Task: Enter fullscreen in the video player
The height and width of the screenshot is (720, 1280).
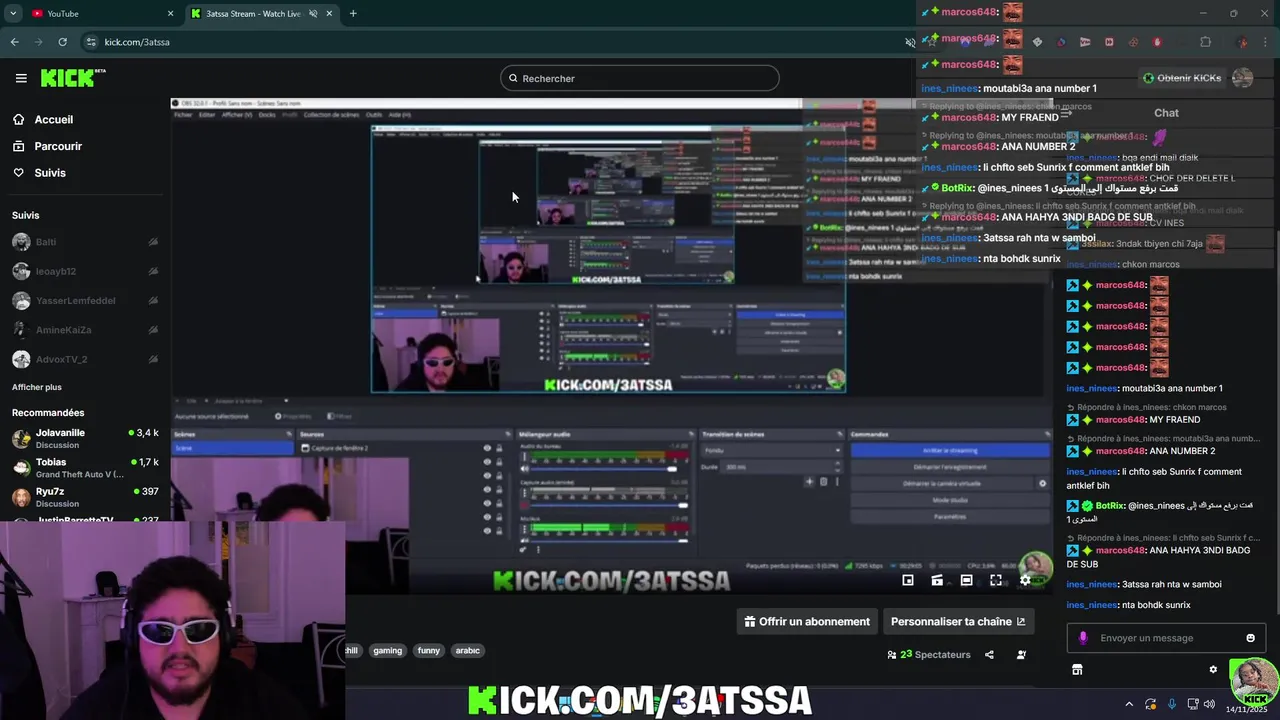Action: point(996,580)
